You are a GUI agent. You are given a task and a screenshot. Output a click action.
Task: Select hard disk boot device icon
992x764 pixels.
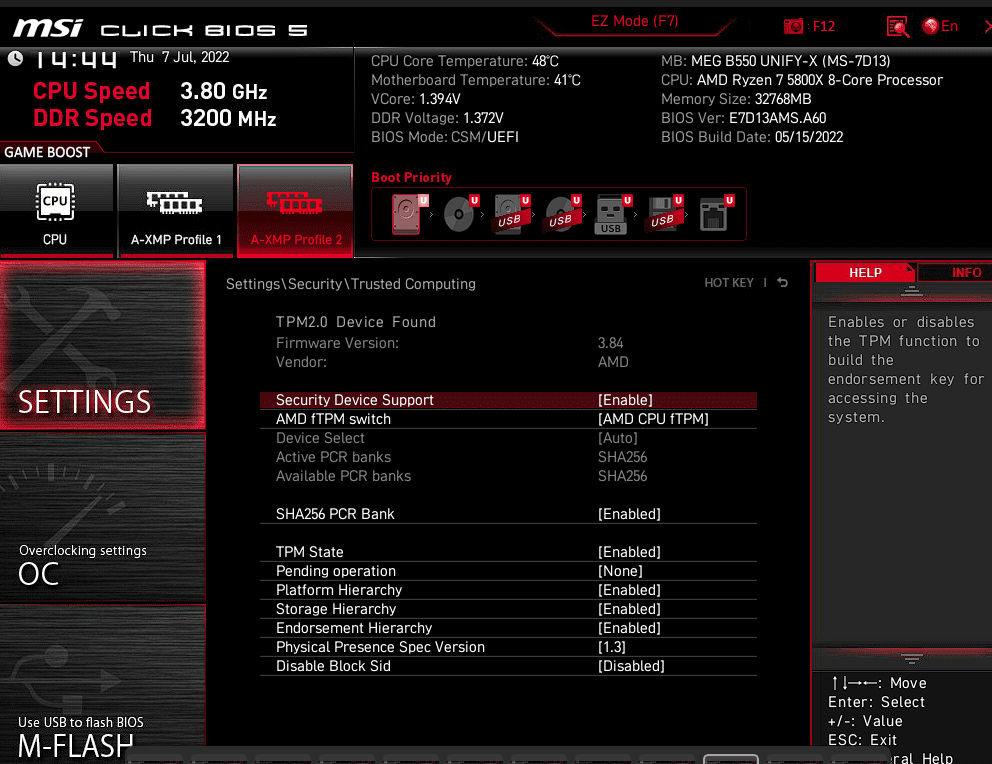[x=406, y=214]
